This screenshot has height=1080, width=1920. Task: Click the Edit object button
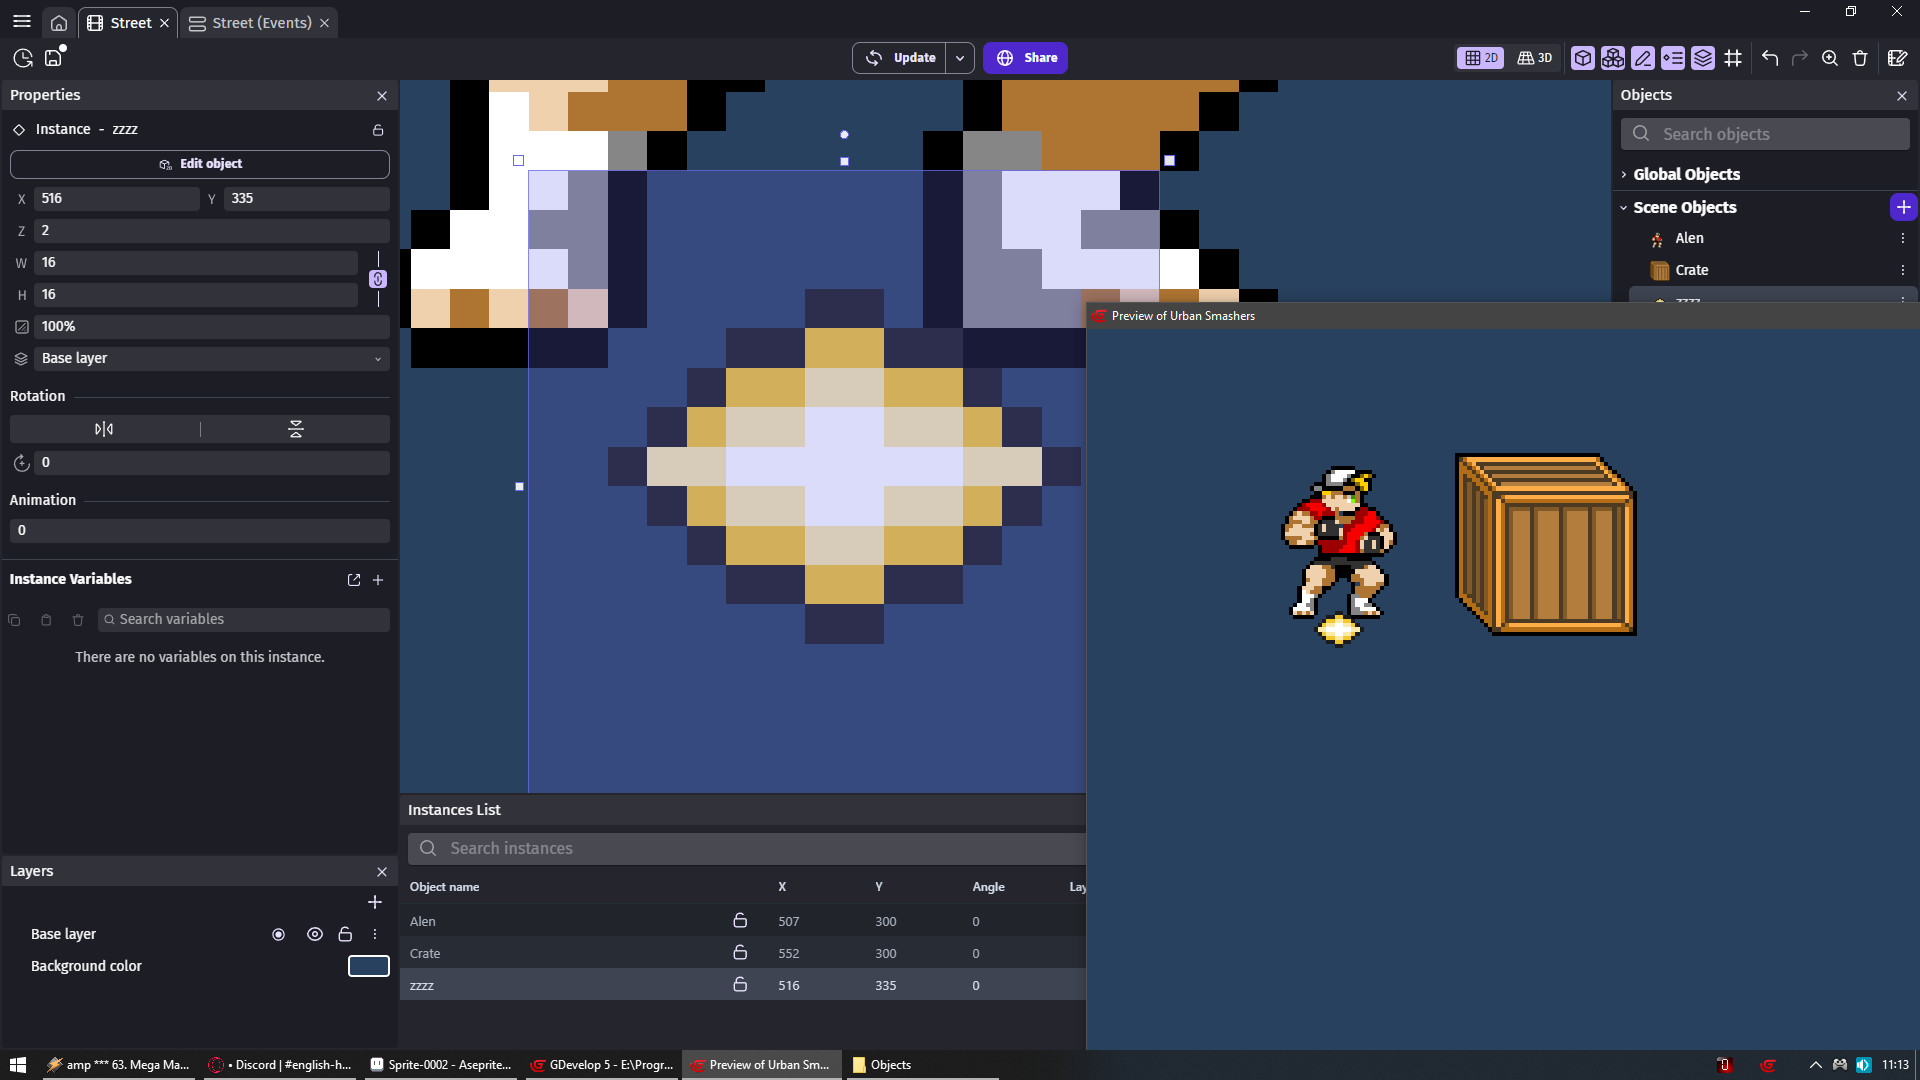[200, 164]
